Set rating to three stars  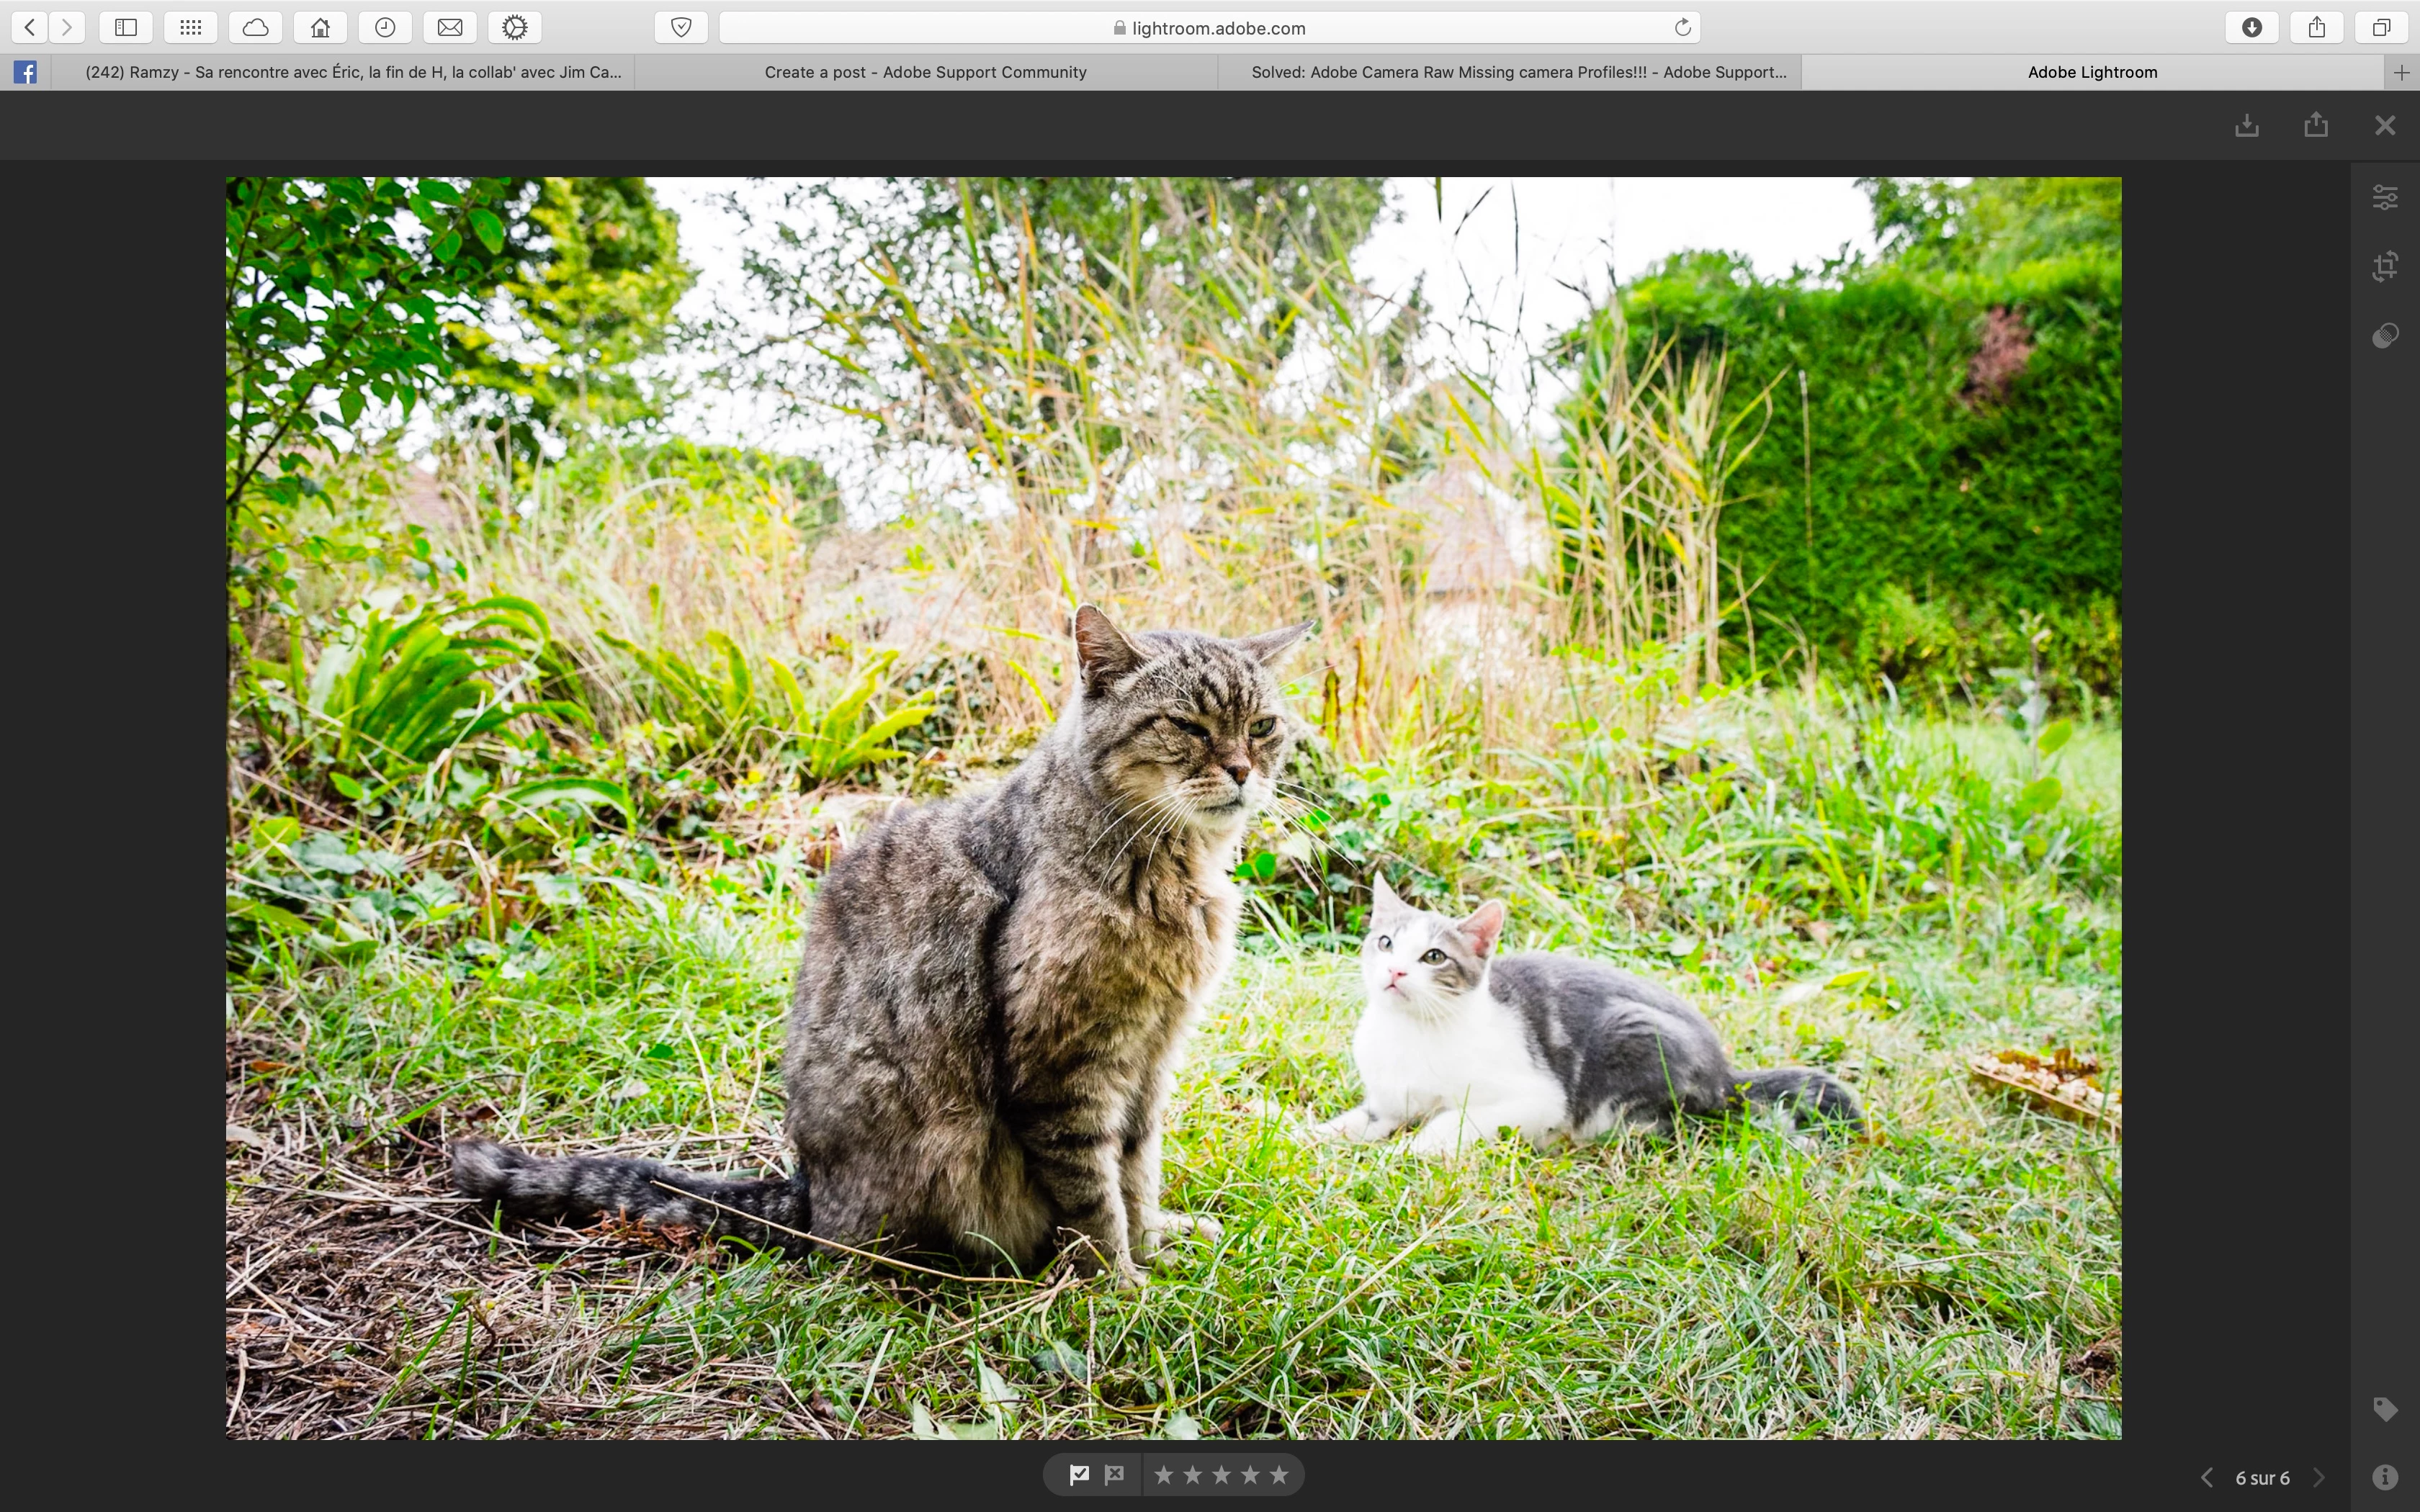(1221, 1475)
